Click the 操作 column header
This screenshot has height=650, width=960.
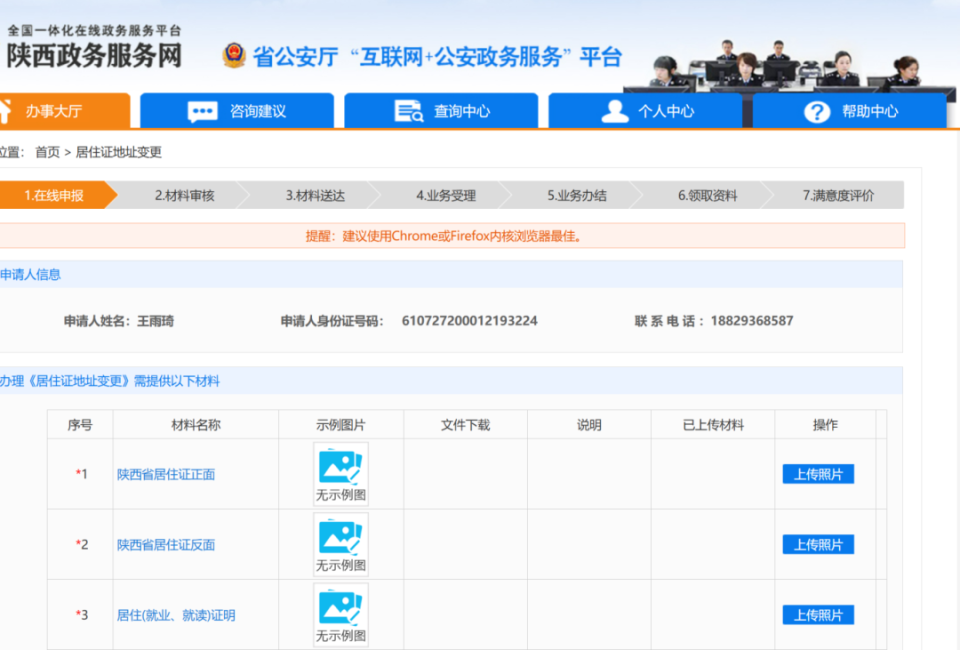tap(825, 425)
